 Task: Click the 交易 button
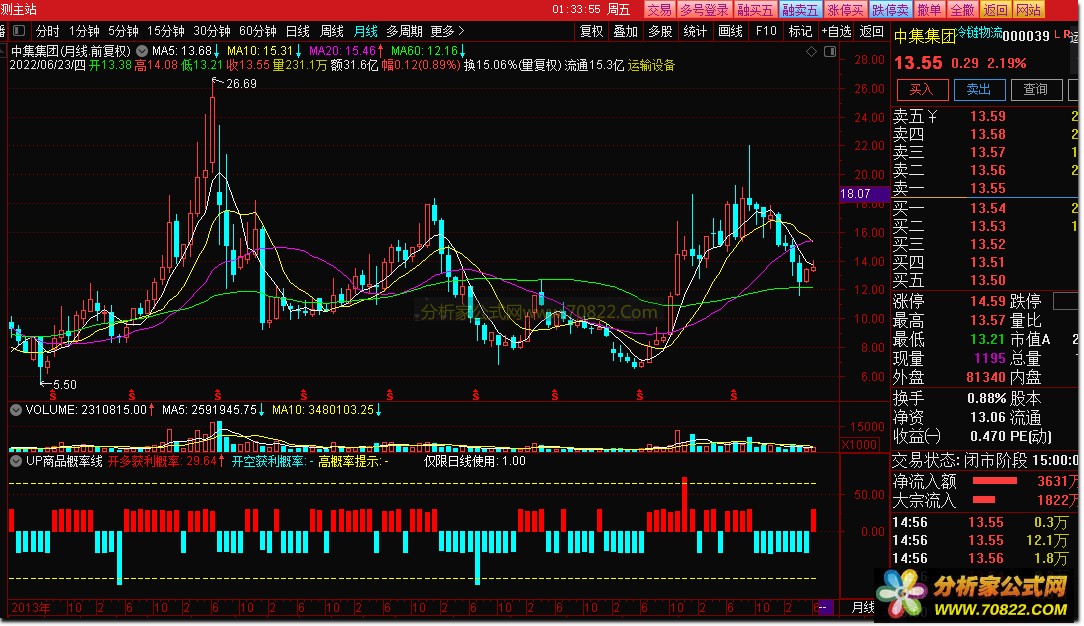659,10
